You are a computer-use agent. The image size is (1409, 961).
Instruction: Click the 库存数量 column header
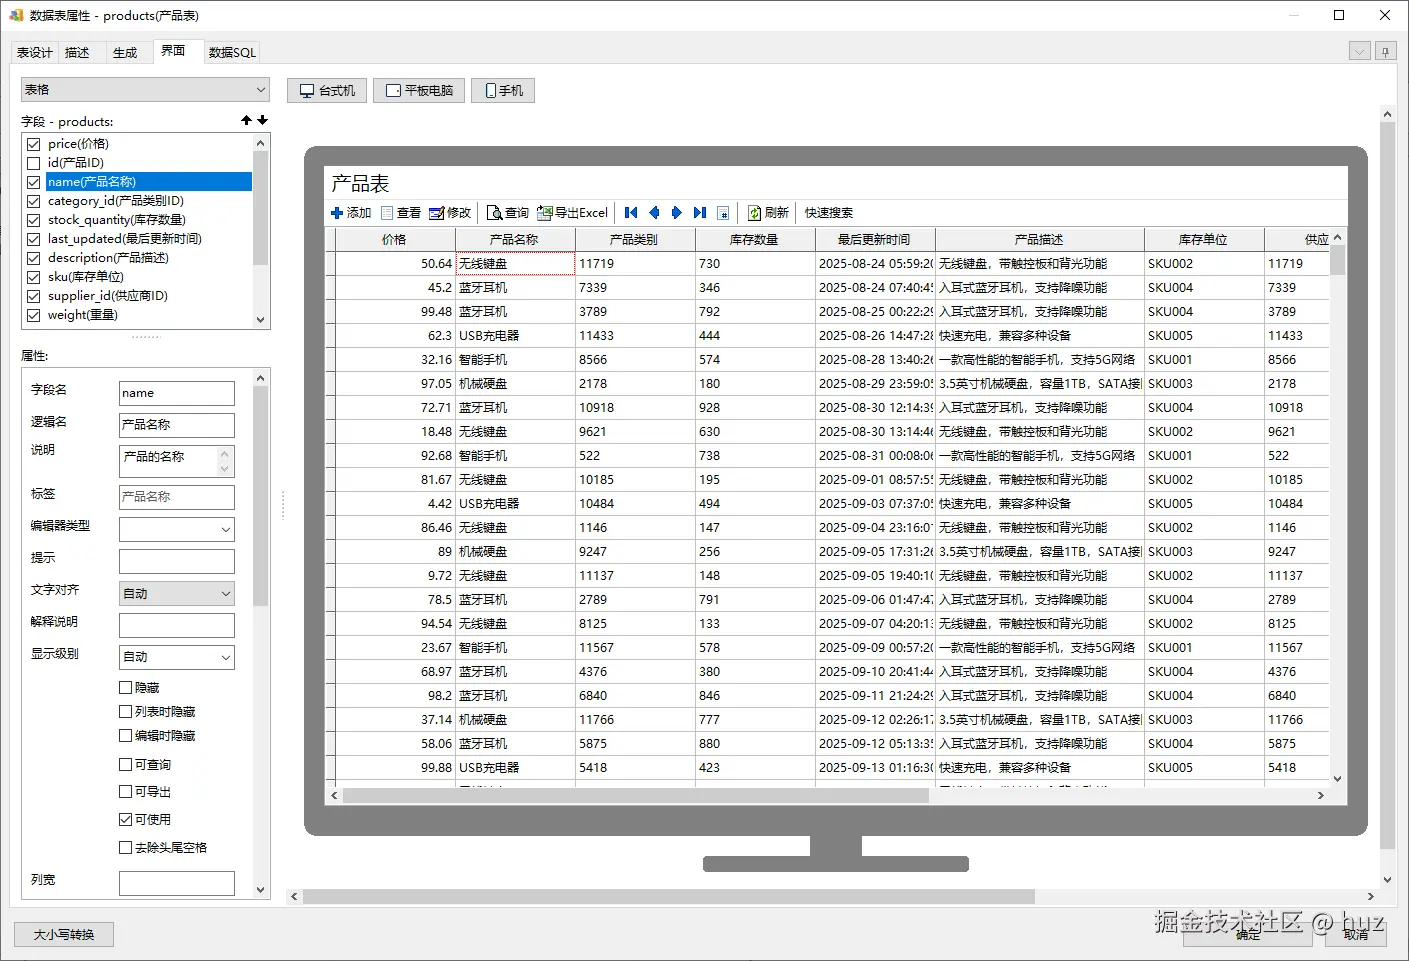[755, 240]
